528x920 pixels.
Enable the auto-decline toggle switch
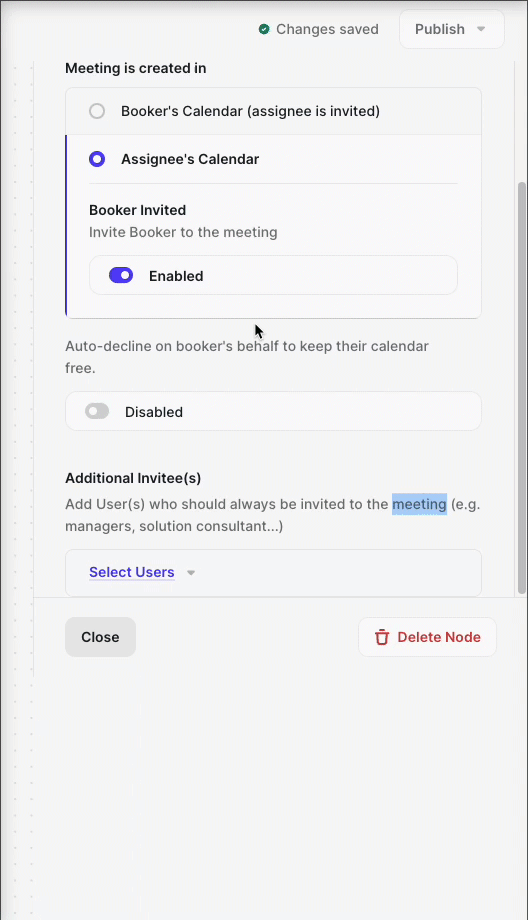(97, 411)
